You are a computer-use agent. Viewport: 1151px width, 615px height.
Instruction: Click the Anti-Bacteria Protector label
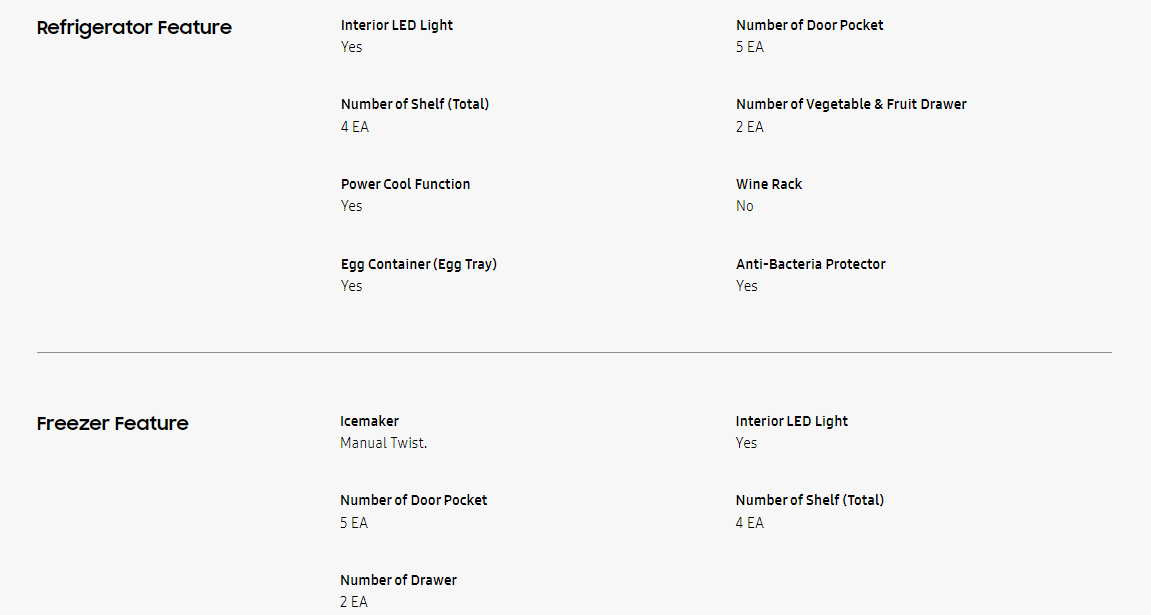click(x=810, y=264)
